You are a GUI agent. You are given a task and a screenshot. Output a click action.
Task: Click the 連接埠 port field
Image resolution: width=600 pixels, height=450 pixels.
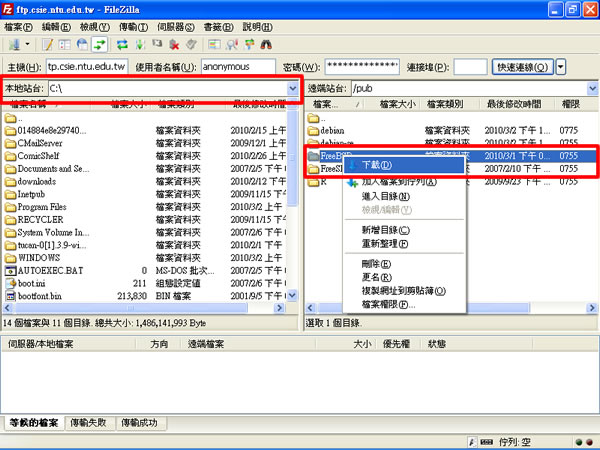click(x=470, y=67)
